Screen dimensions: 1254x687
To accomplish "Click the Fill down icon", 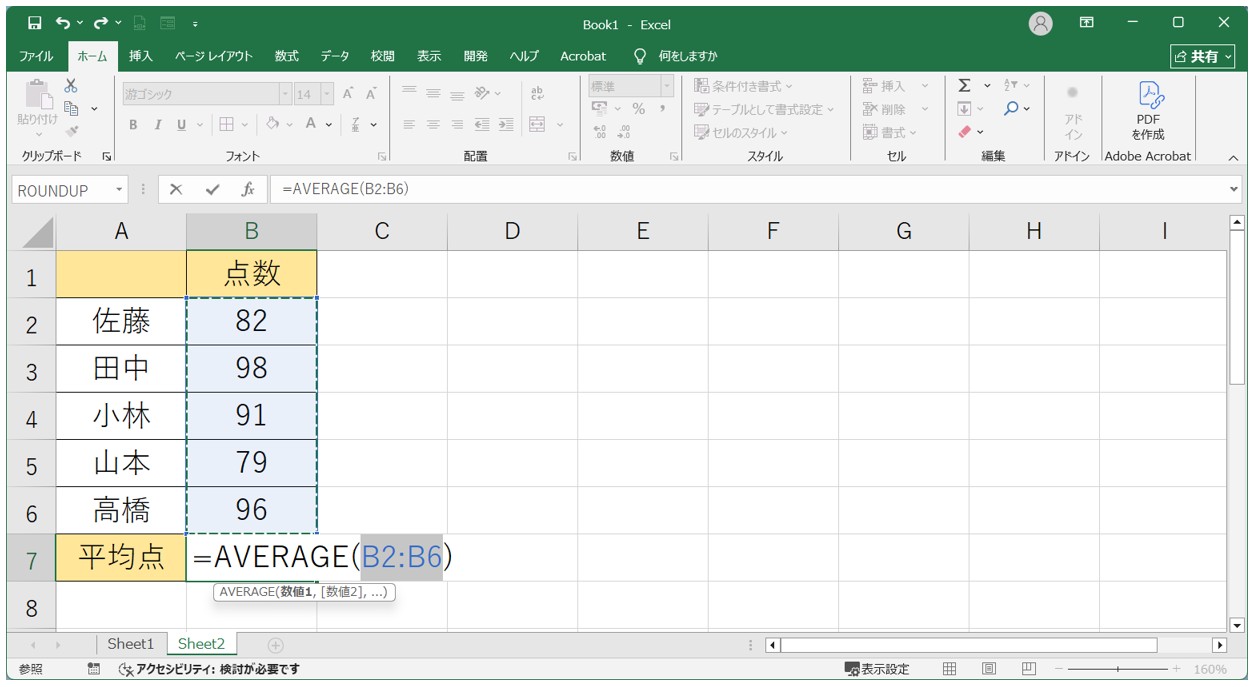I will (x=964, y=108).
